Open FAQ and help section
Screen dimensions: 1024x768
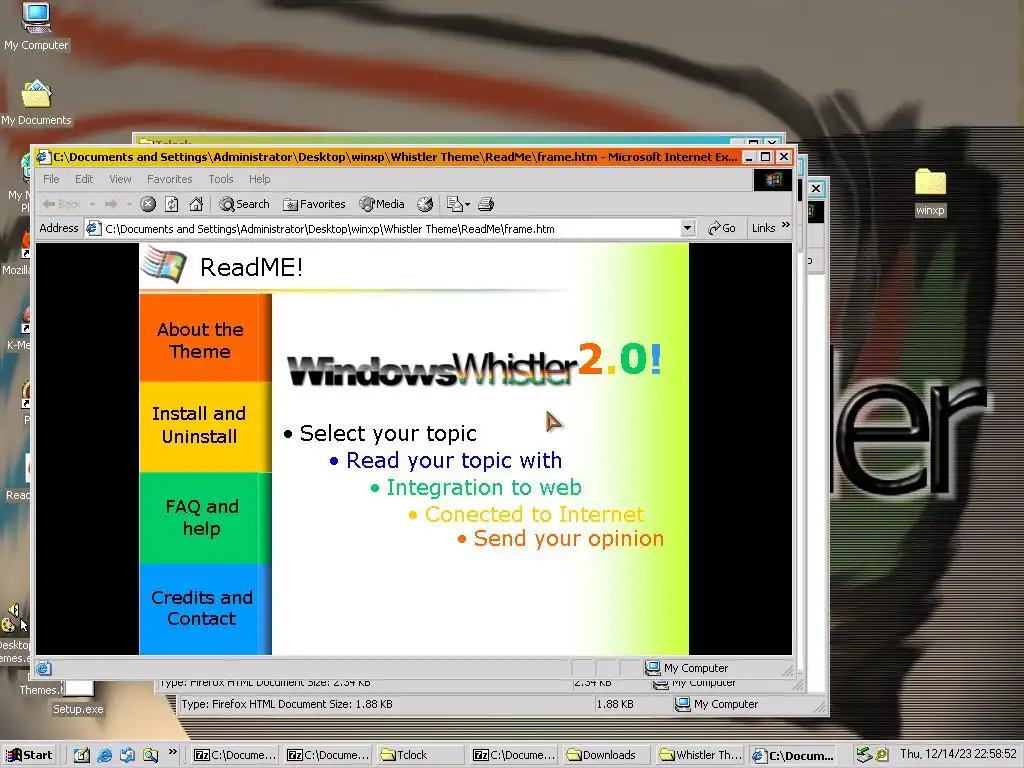(x=205, y=517)
